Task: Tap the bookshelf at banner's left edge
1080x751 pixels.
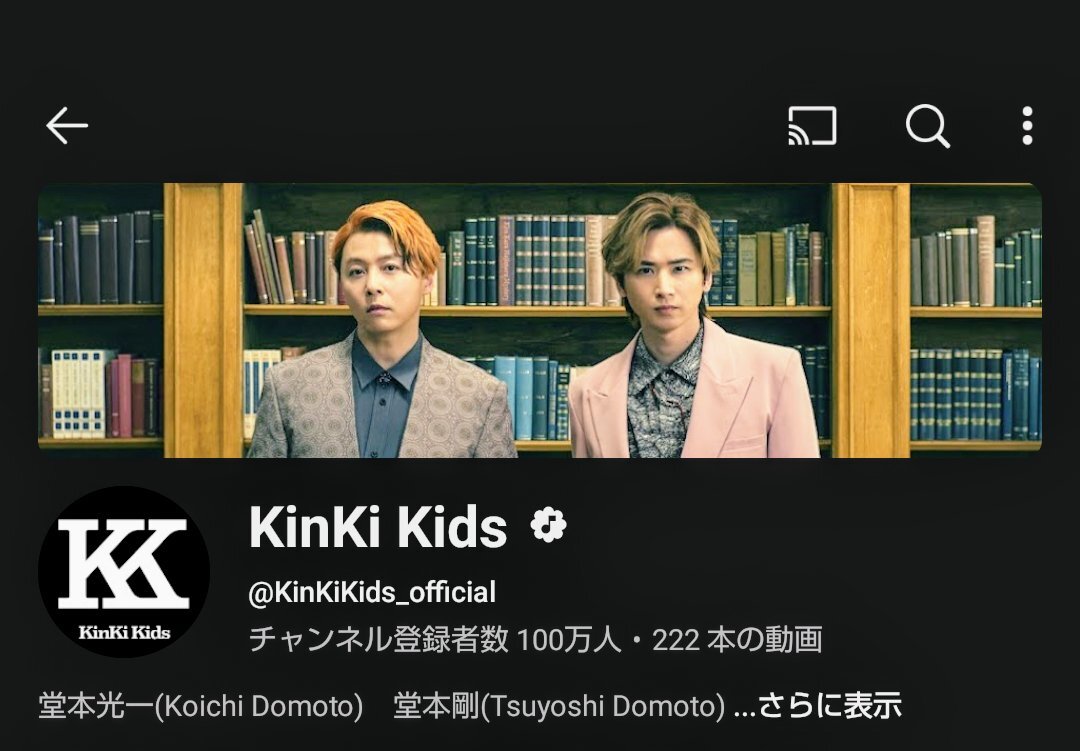Action: 101,320
